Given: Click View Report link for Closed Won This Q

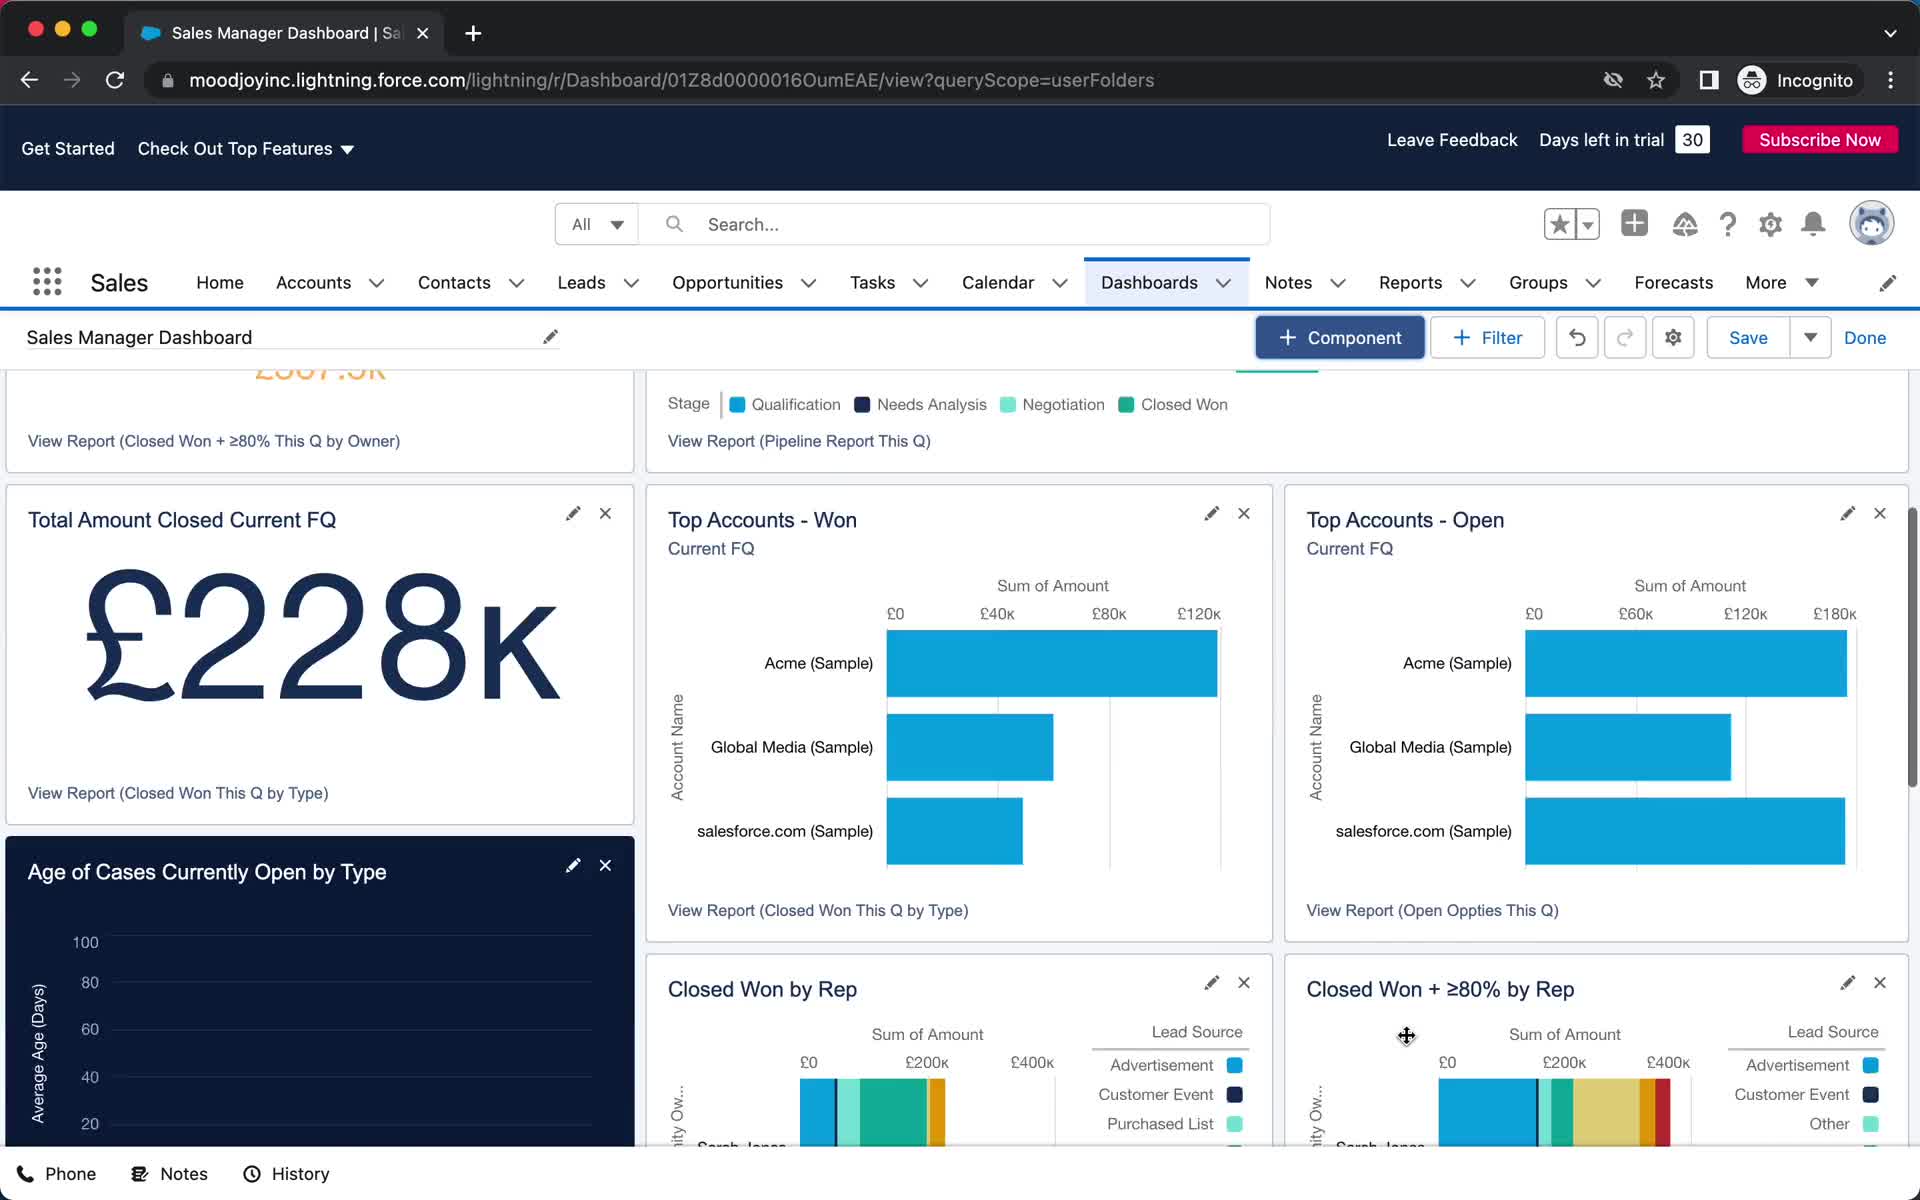Looking at the screenshot, I should (817, 910).
